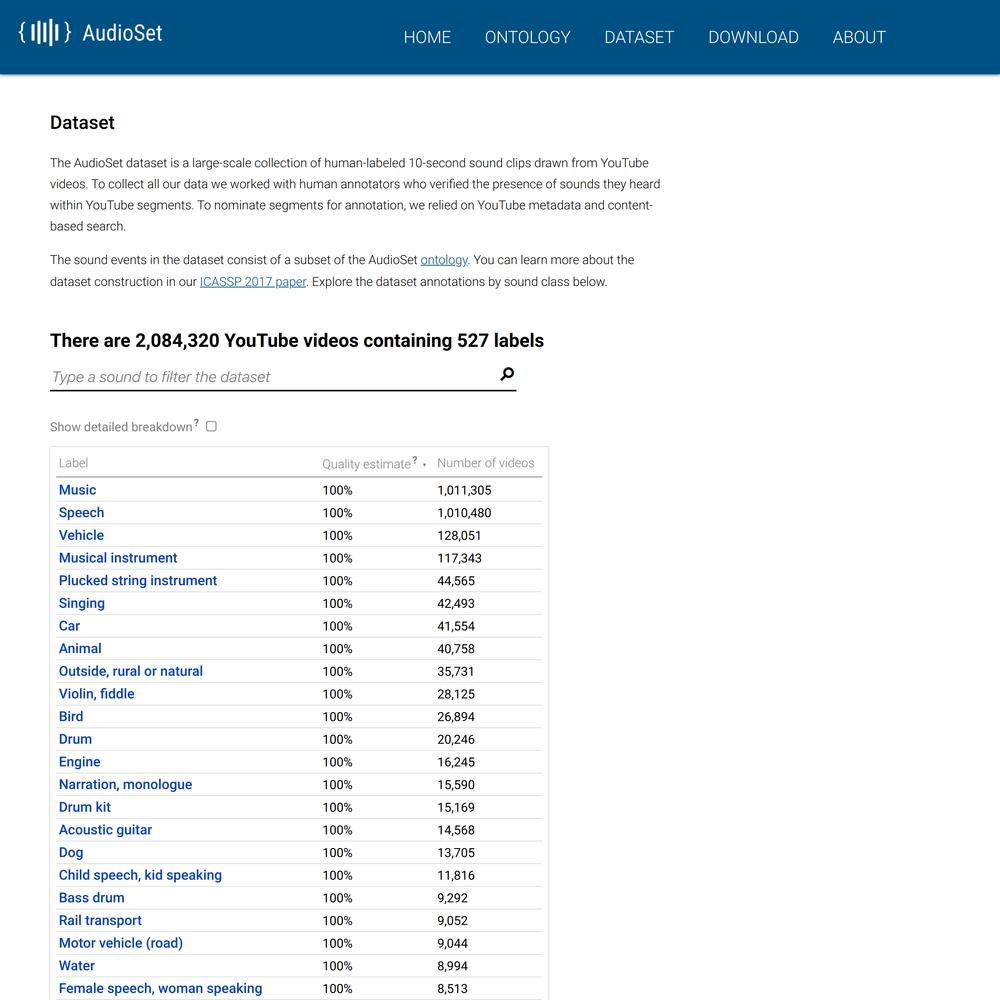Screen dimensions: 1000x1000
Task: Click the Label column header
Action: (73, 463)
